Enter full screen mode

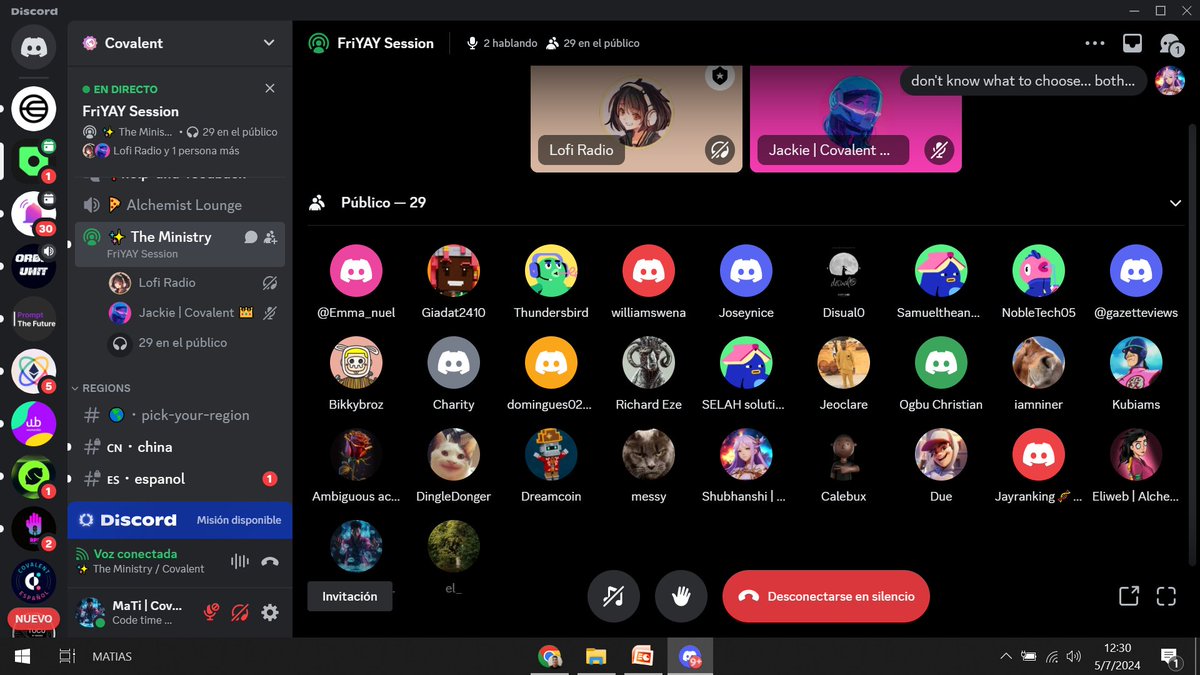(x=1166, y=596)
